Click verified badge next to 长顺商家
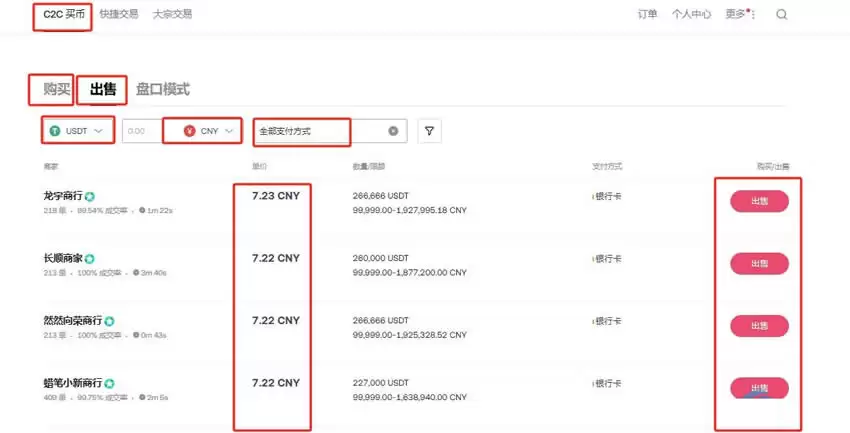The image size is (850, 433). click(90, 259)
